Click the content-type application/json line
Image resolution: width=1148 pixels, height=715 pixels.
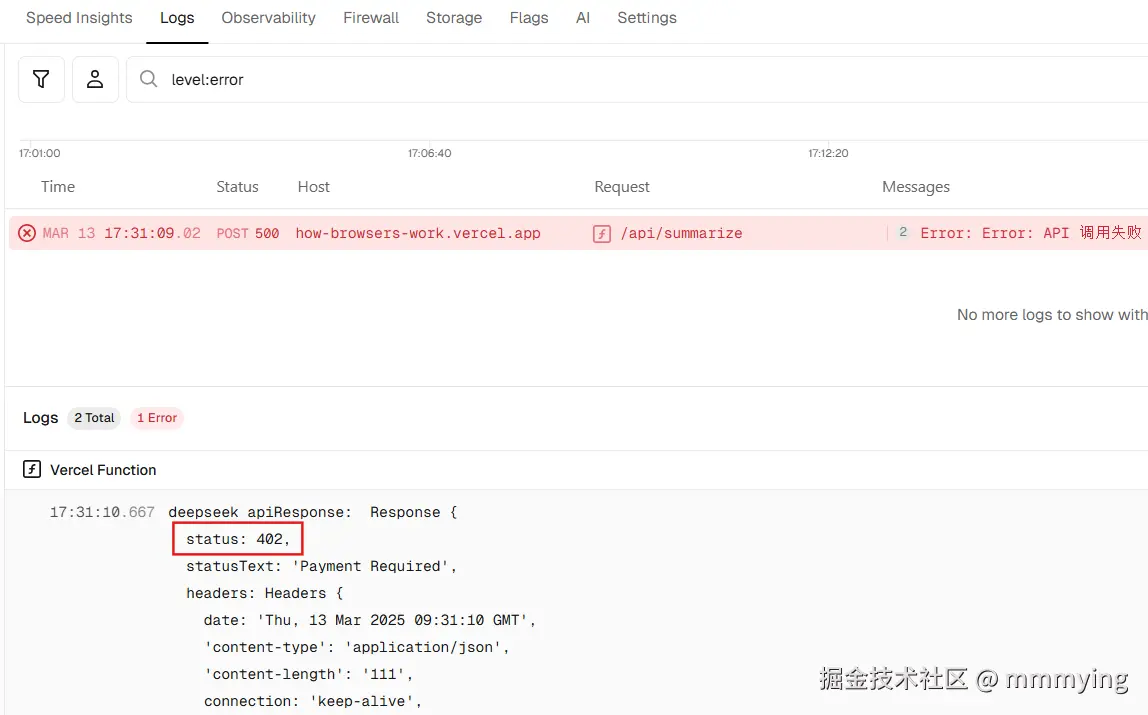tap(357, 648)
